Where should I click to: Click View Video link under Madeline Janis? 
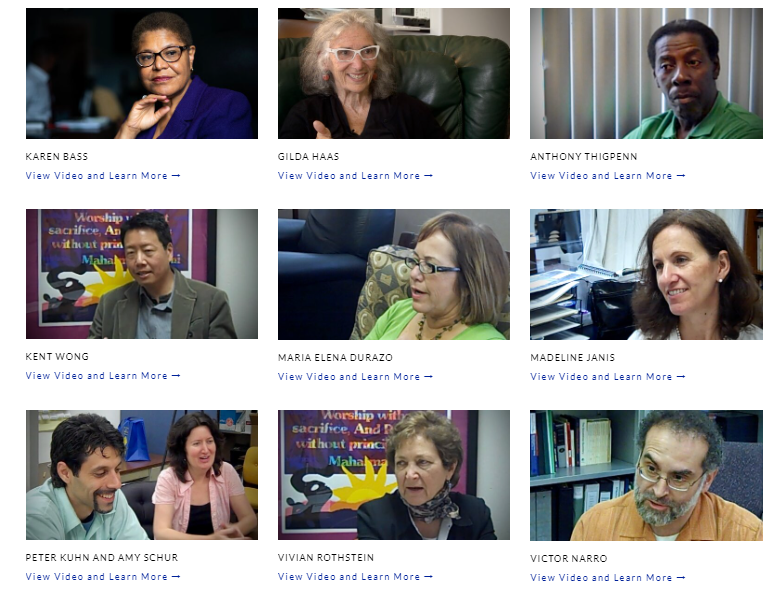click(x=608, y=377)
